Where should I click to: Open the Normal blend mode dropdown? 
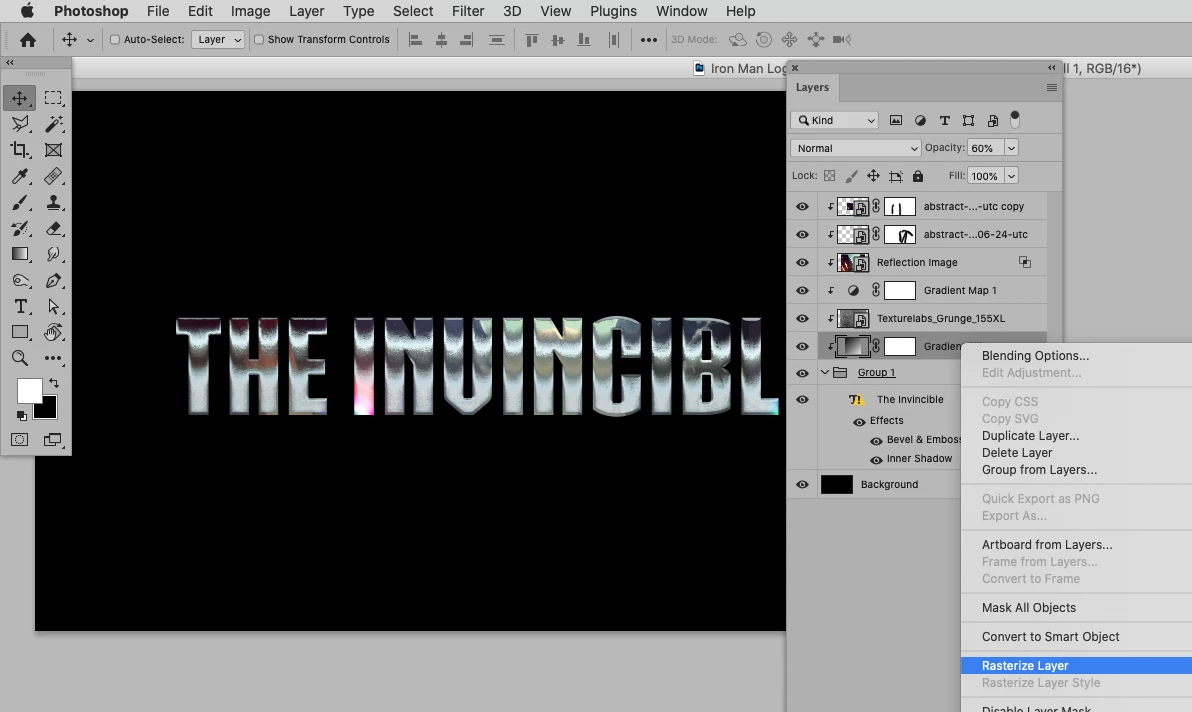pos(856,148)
